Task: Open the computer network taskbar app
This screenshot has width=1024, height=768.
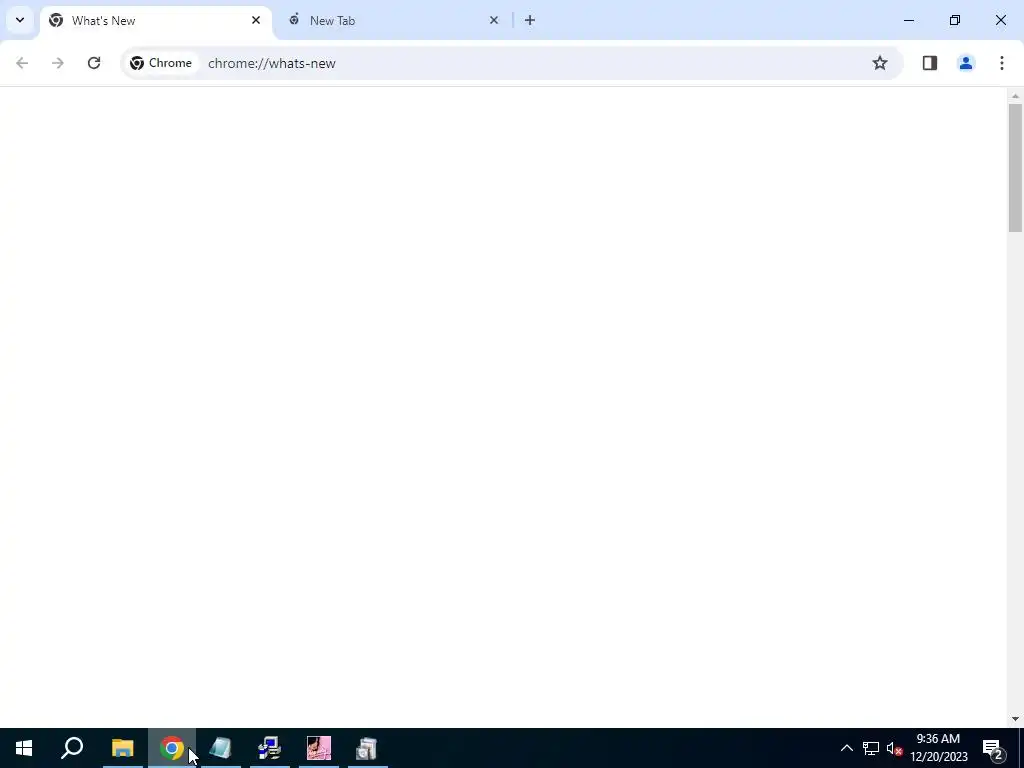Action: click(x=270, y=748)
